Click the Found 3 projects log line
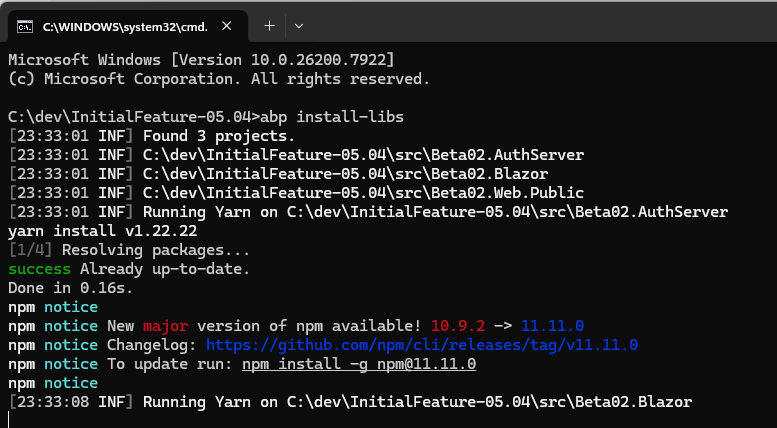This screenshot has height=428, width=777. (218, 135)
